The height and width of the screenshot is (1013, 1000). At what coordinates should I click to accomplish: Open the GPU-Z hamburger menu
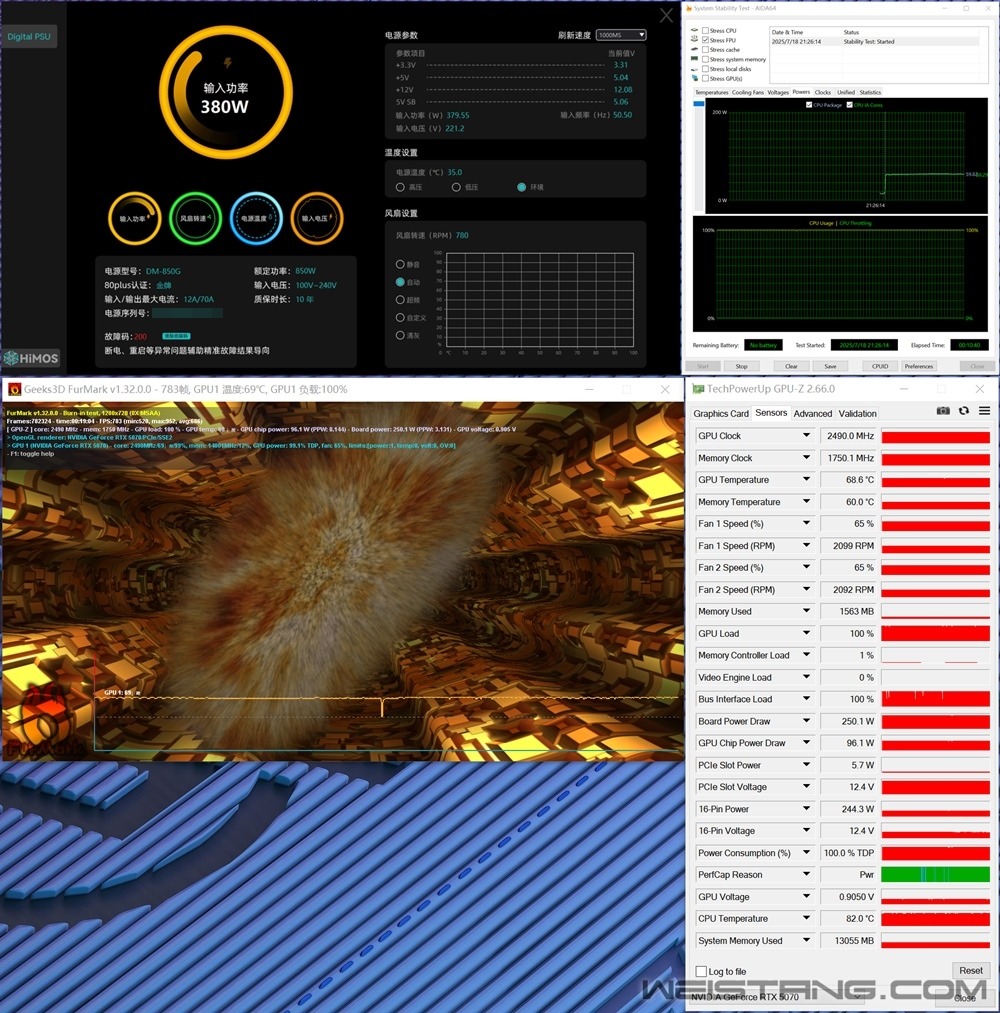click(984, 411)
